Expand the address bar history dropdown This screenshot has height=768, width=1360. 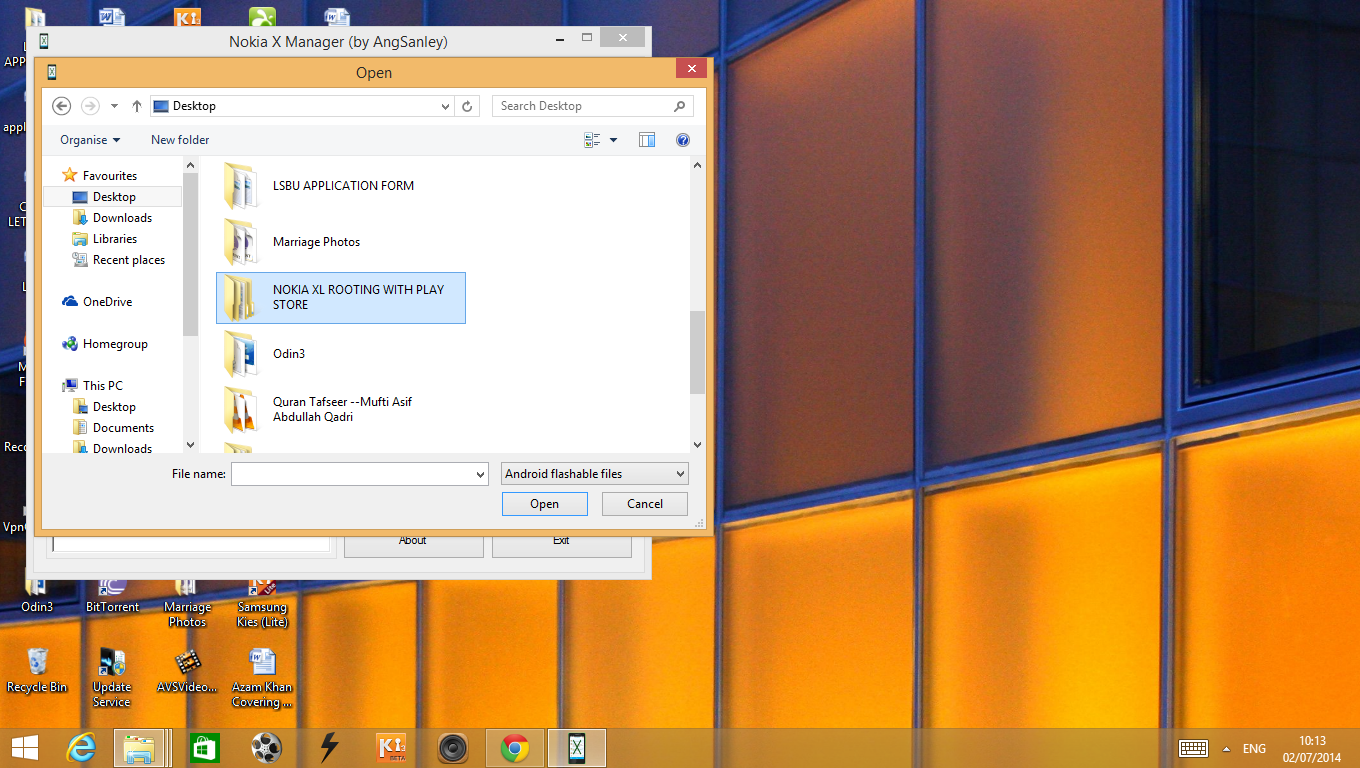(446, 106)
